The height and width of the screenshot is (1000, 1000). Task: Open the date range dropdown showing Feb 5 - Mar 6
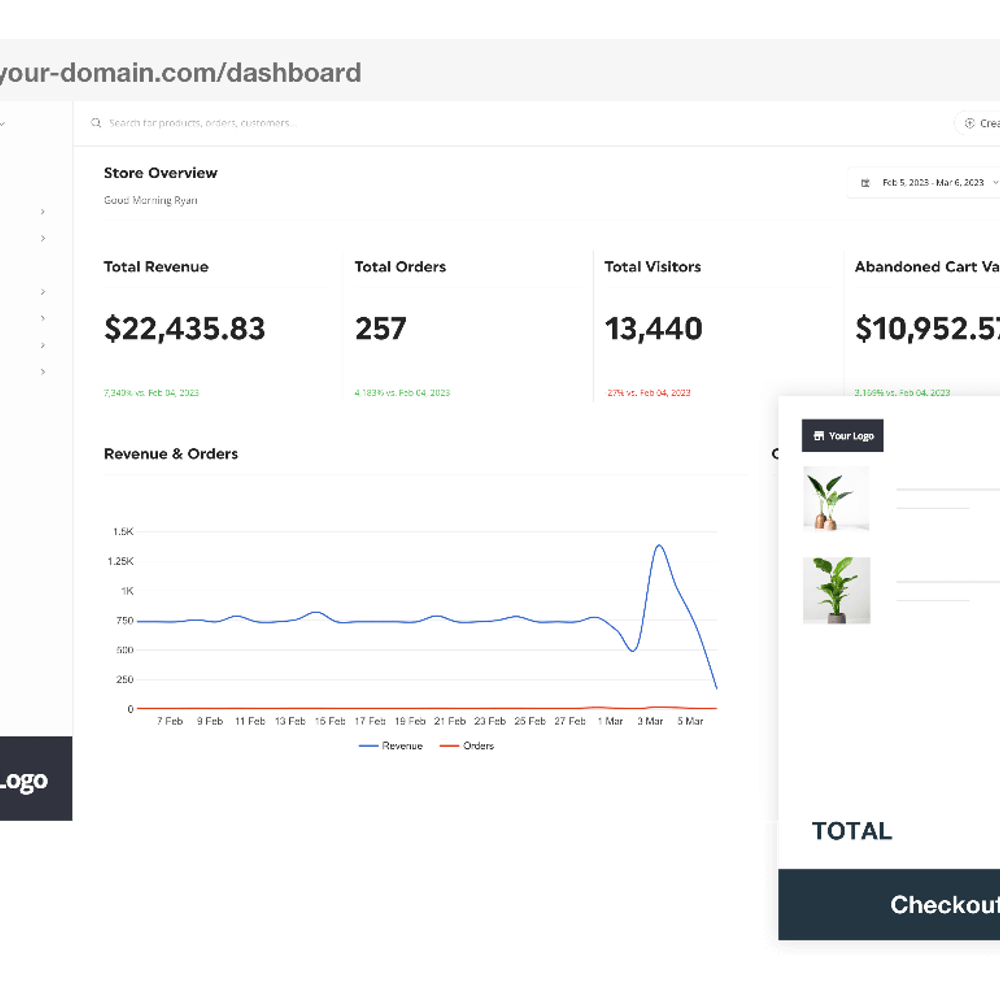point(928,182)
